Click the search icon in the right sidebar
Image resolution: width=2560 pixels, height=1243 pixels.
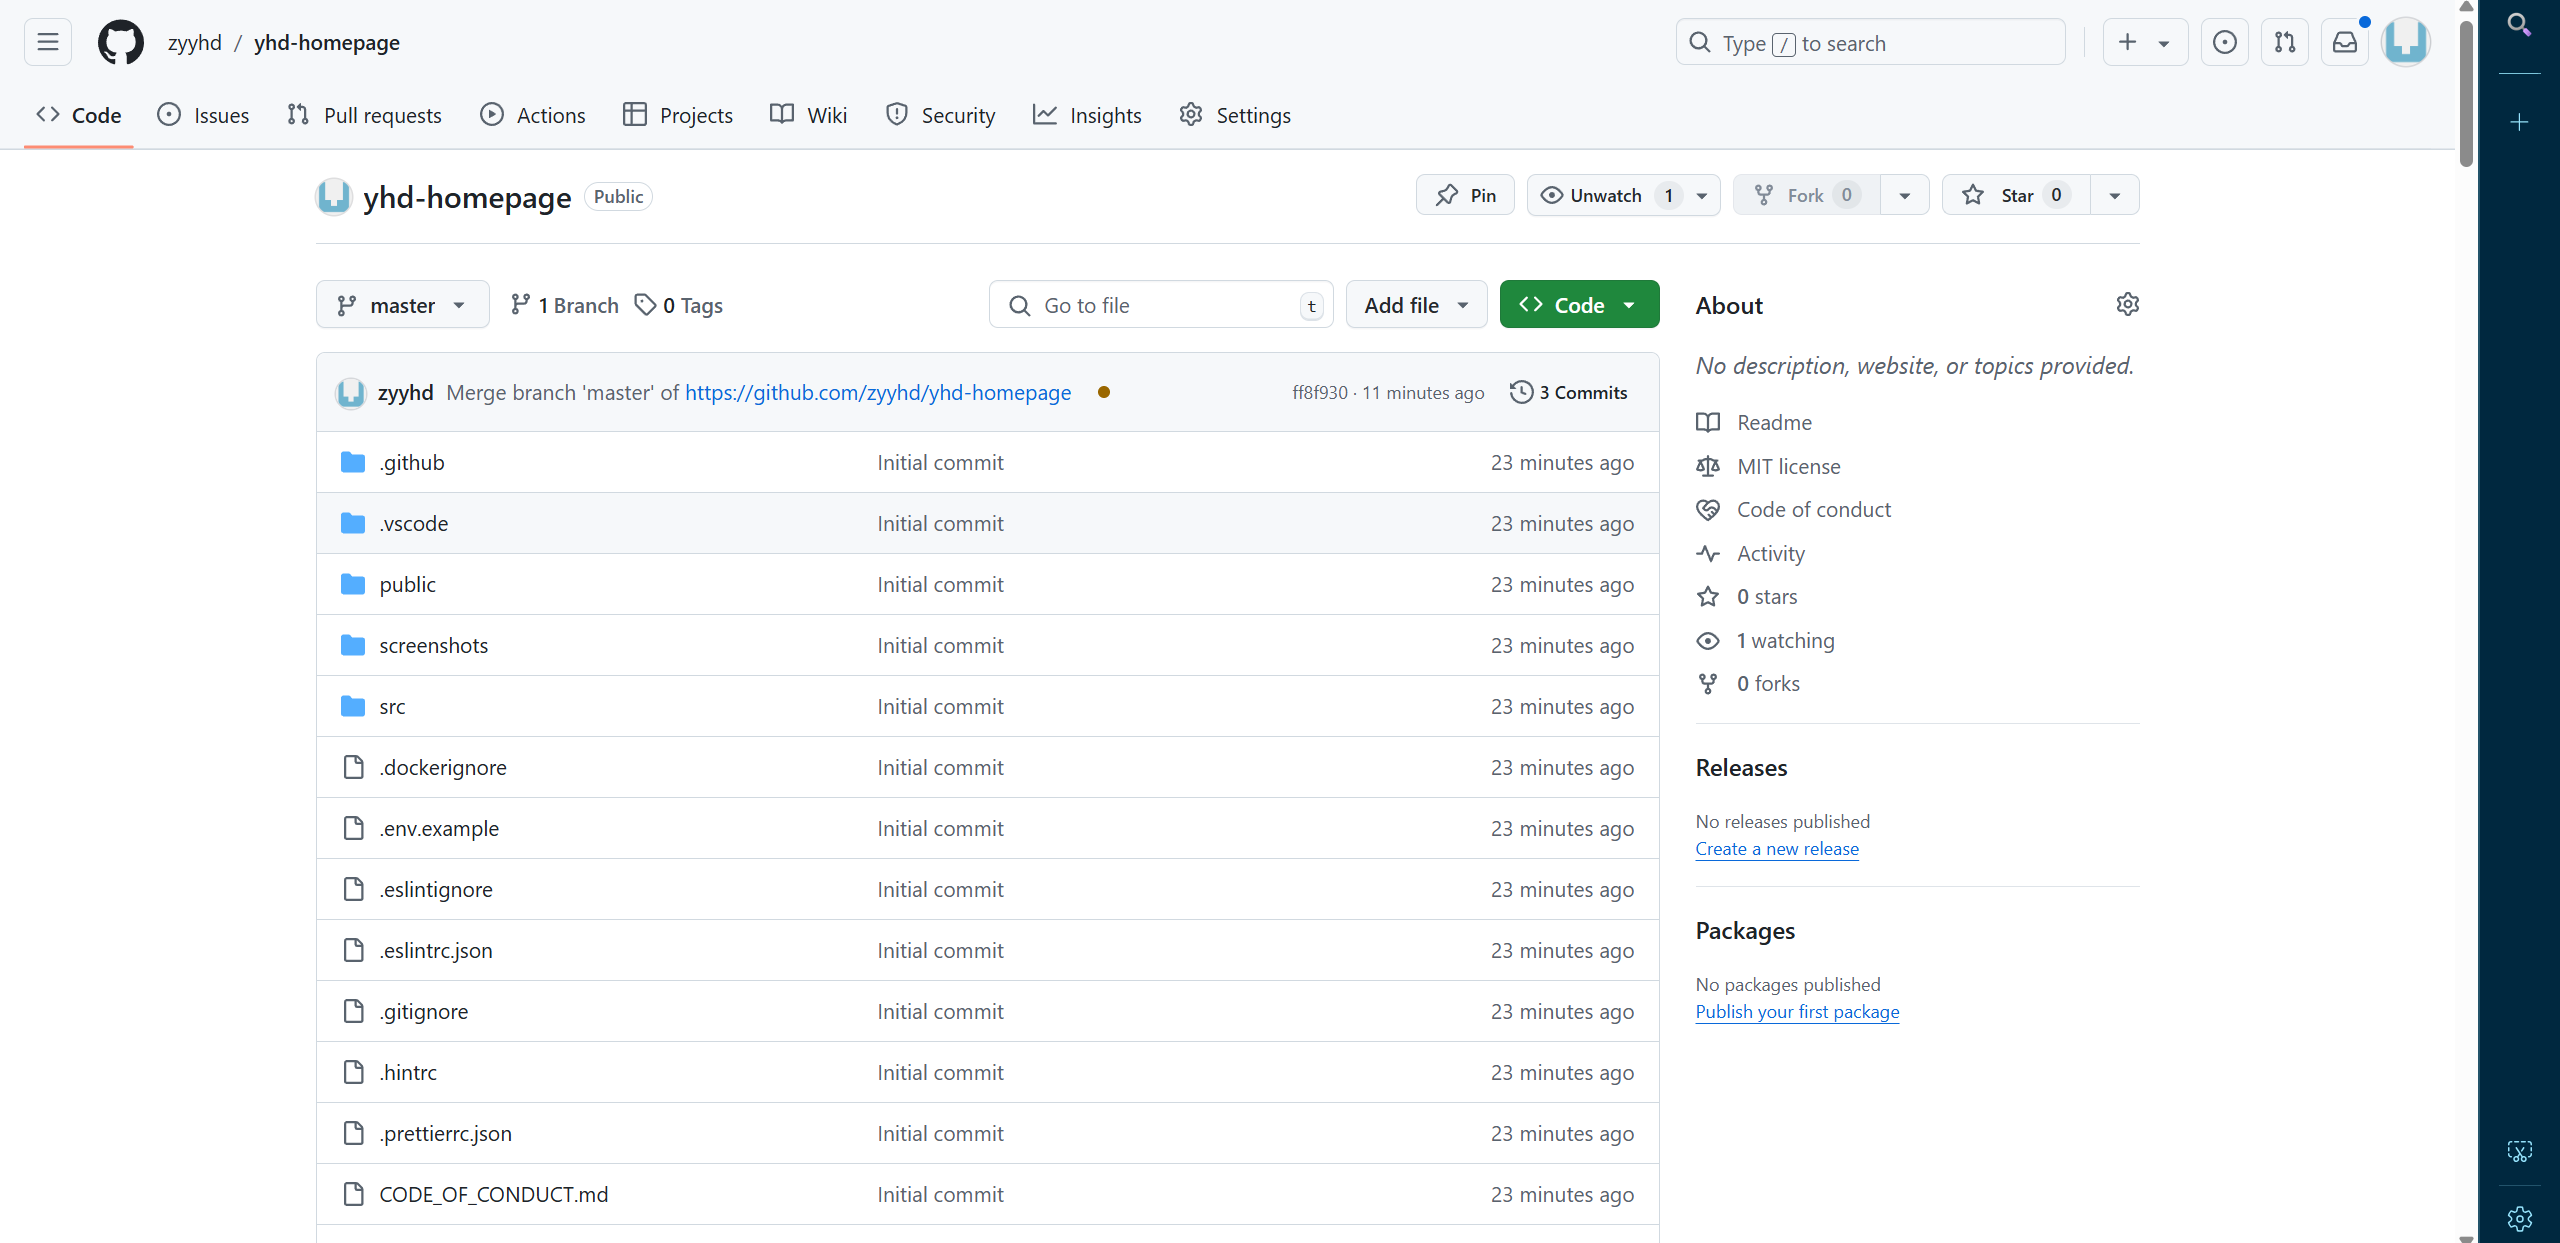[2519, 25]
